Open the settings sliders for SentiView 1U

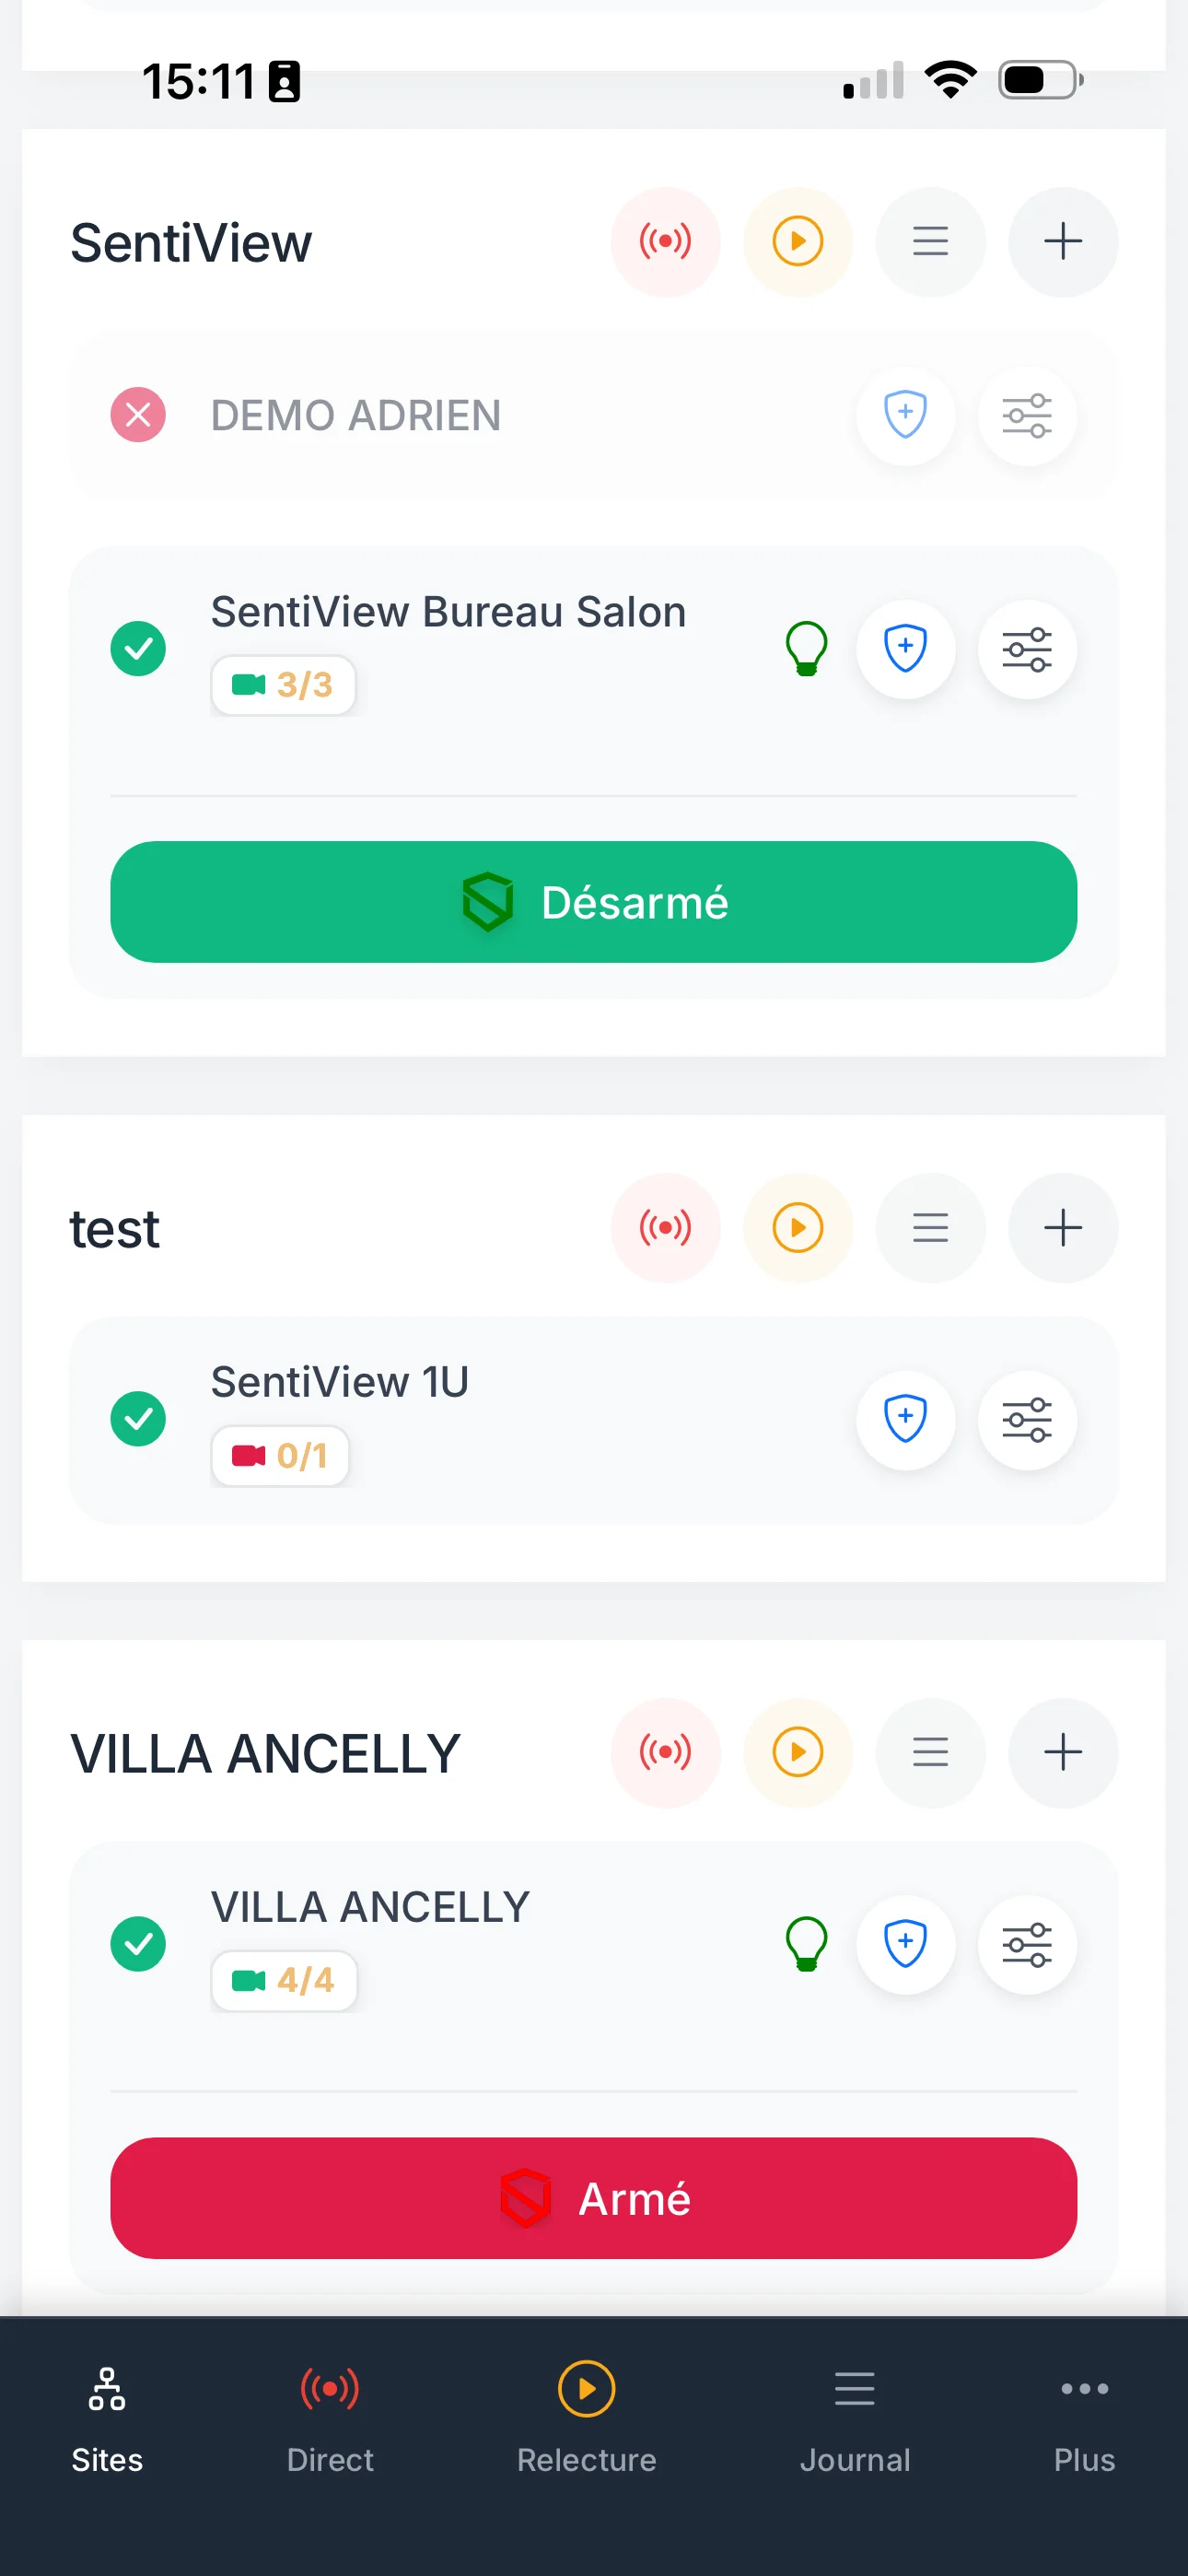[x=1027, y=1419]
